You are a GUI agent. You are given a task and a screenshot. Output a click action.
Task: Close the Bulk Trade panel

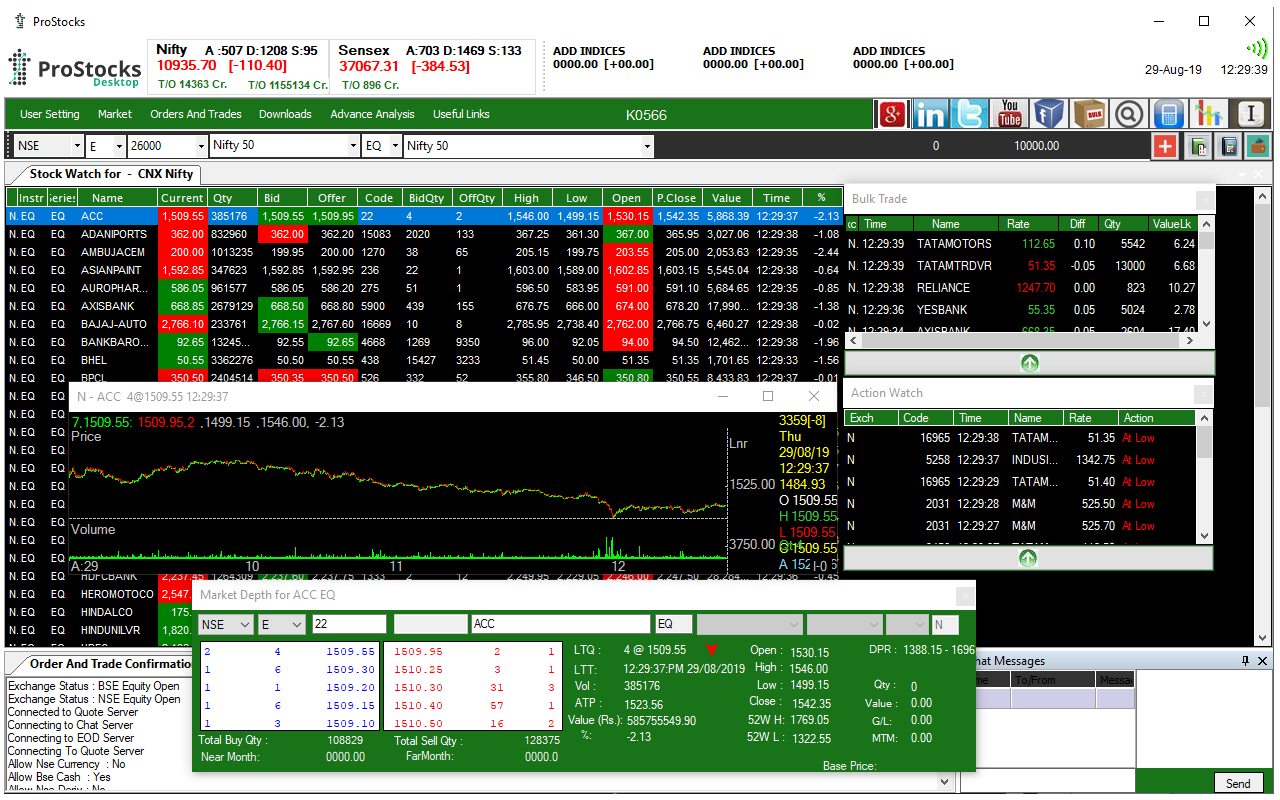(x=1204, y=199)
